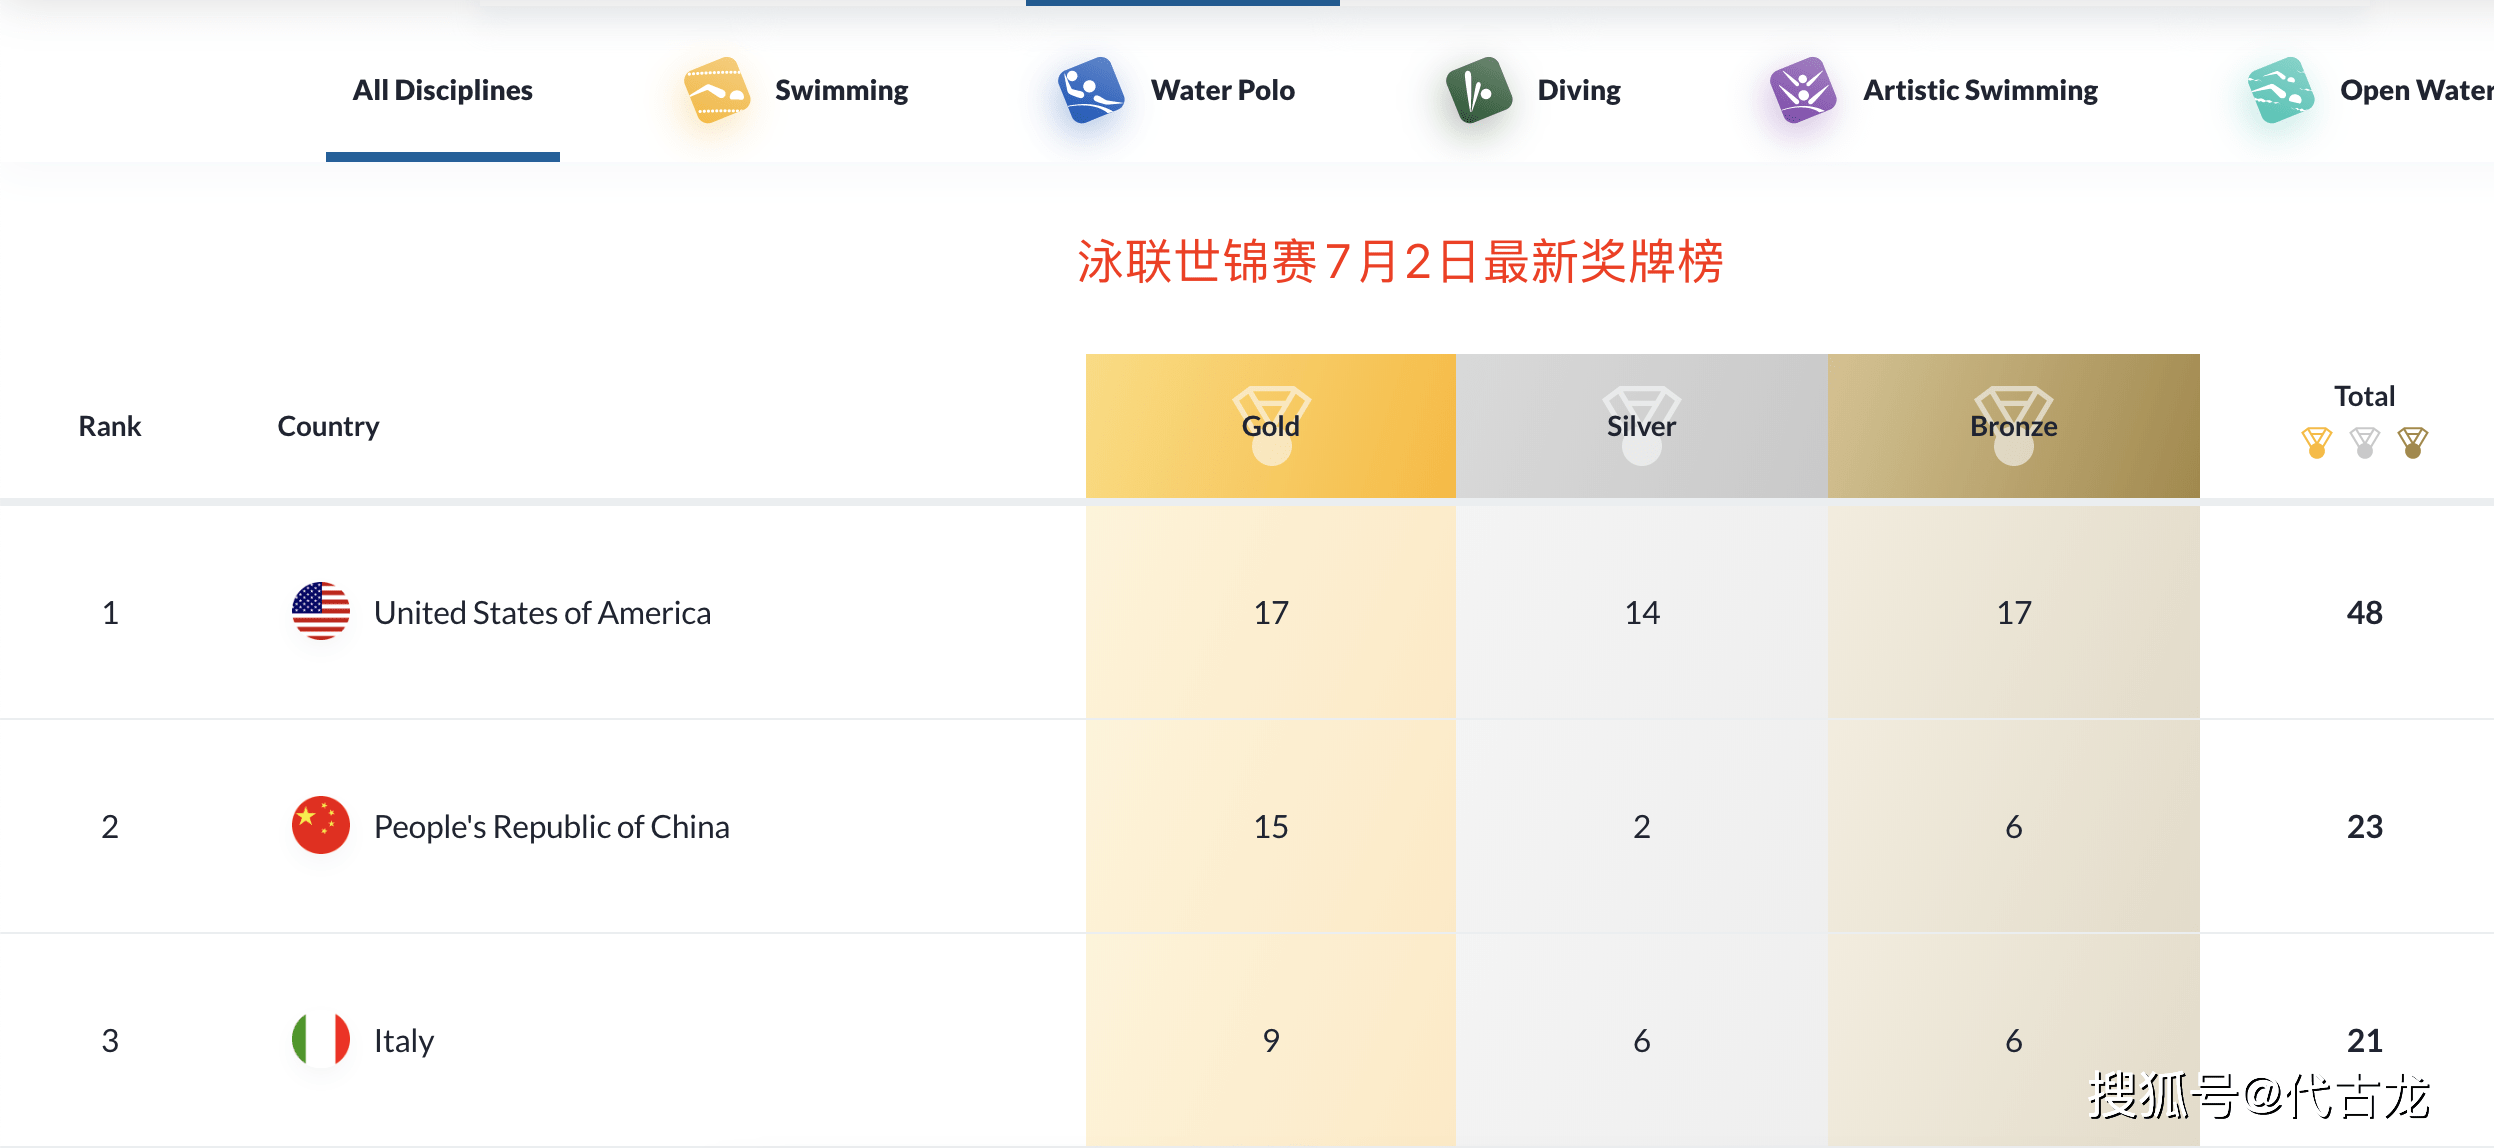Click the United States flag icon
This screenshot has height=1148, width=2494.
[x=320, y=611]
